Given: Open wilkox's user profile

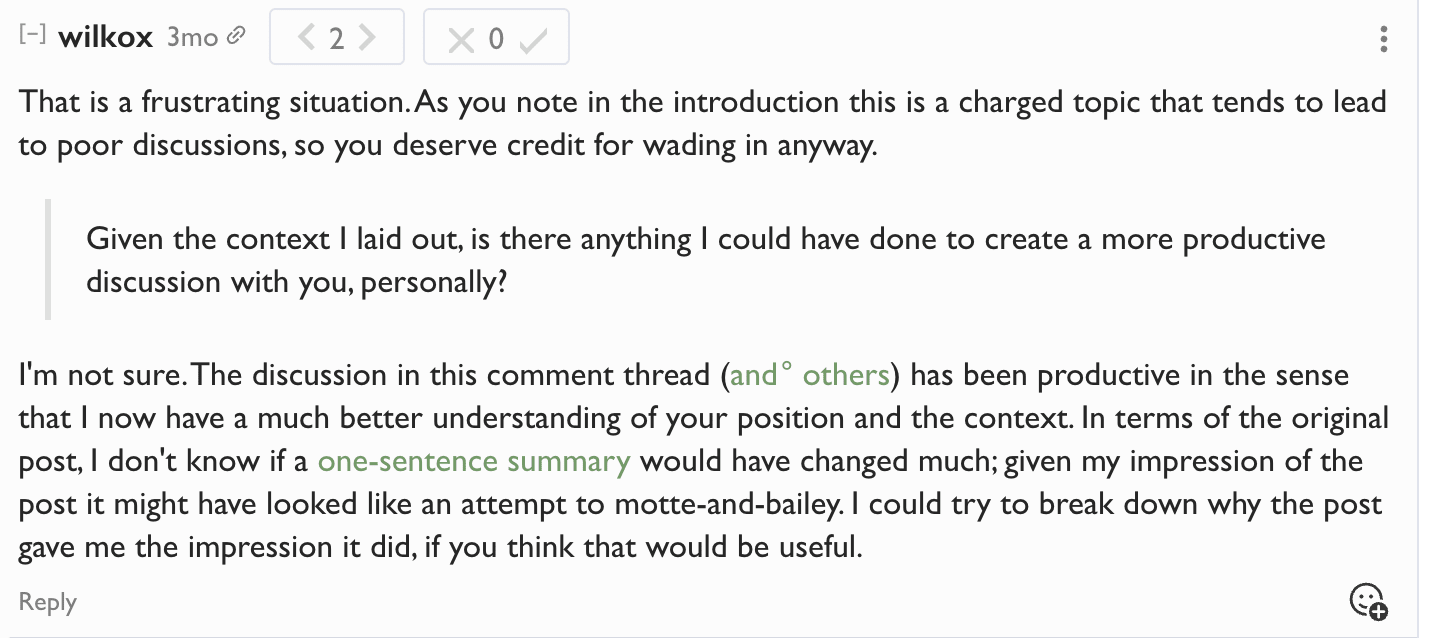Looking at the screenshot, I should (105, 38).
